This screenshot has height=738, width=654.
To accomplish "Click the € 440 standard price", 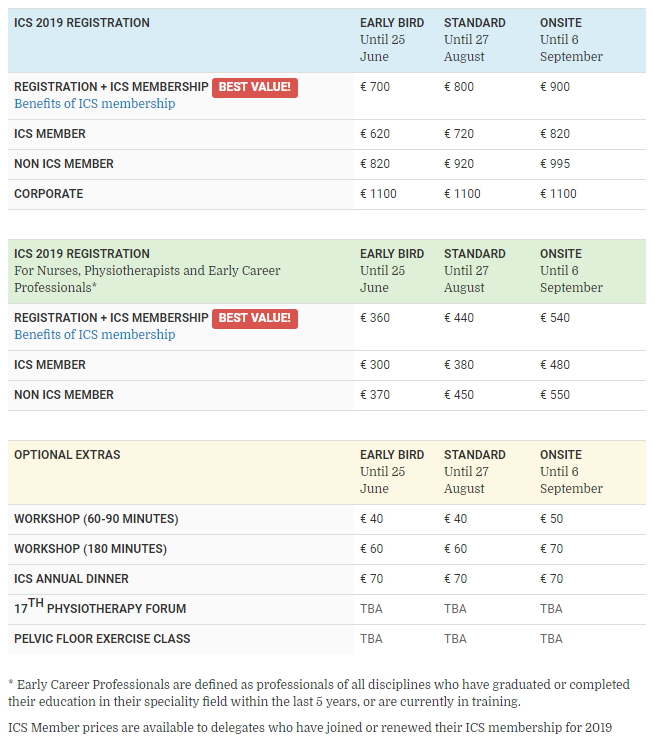I will (x=459, y=318).
